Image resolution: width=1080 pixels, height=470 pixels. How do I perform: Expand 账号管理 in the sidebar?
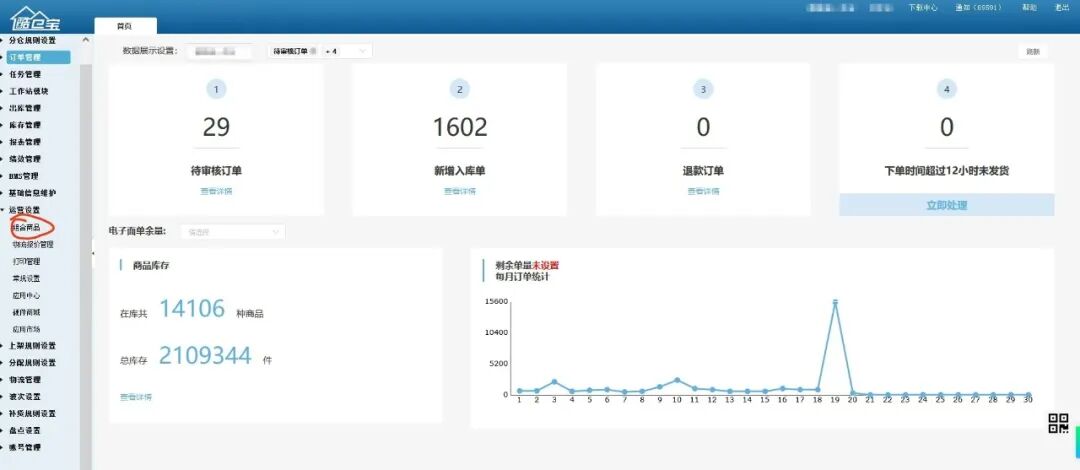tap(25, 448)
